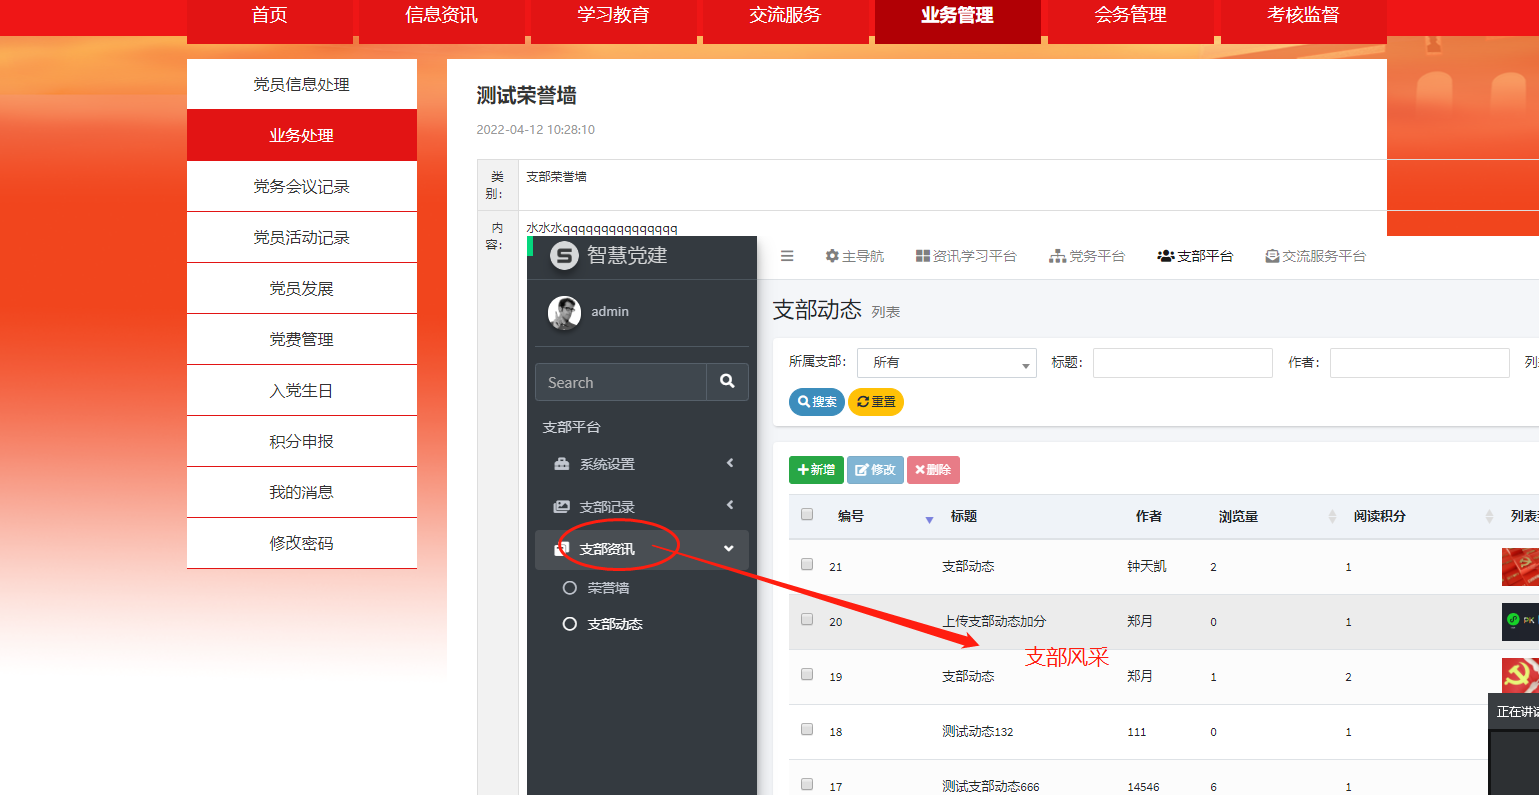Switch to 会务管理 top tab

pyautogui.click(x=1130, y=16)
